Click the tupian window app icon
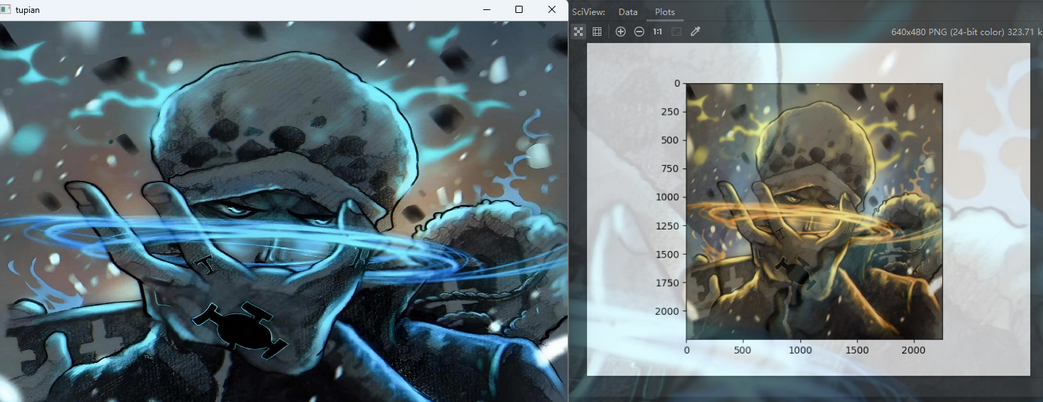1043x402 pixels. point(6,9)
